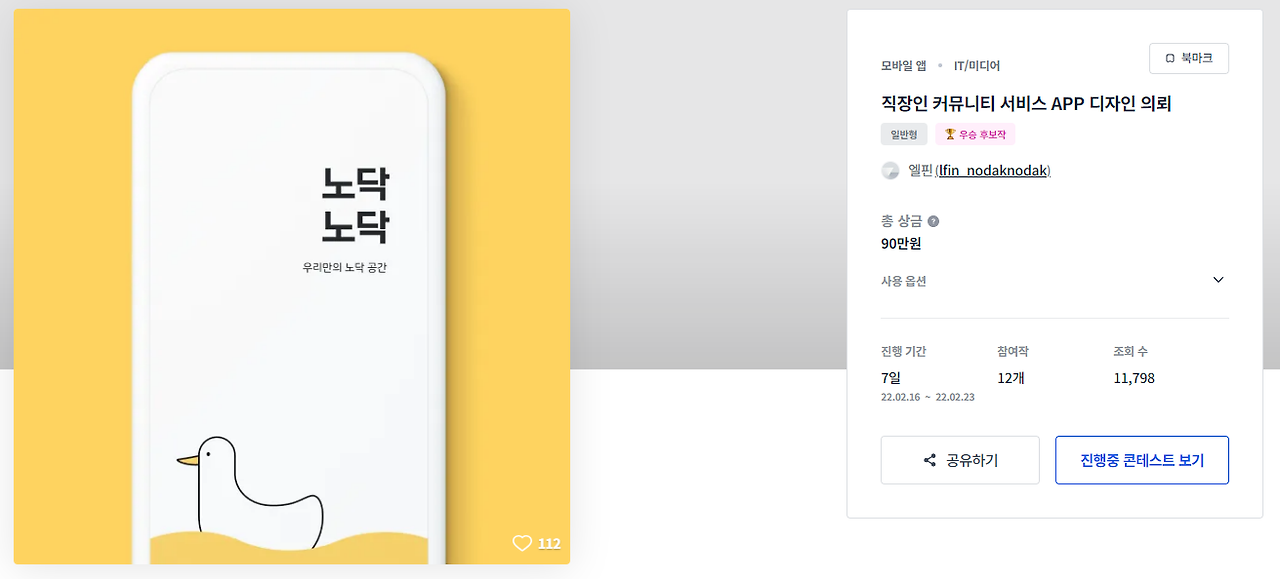The image size is (1280, 579).
Task: Select the 모바일 앱 category
Action: pyautogui.click(x=904, y=66)
